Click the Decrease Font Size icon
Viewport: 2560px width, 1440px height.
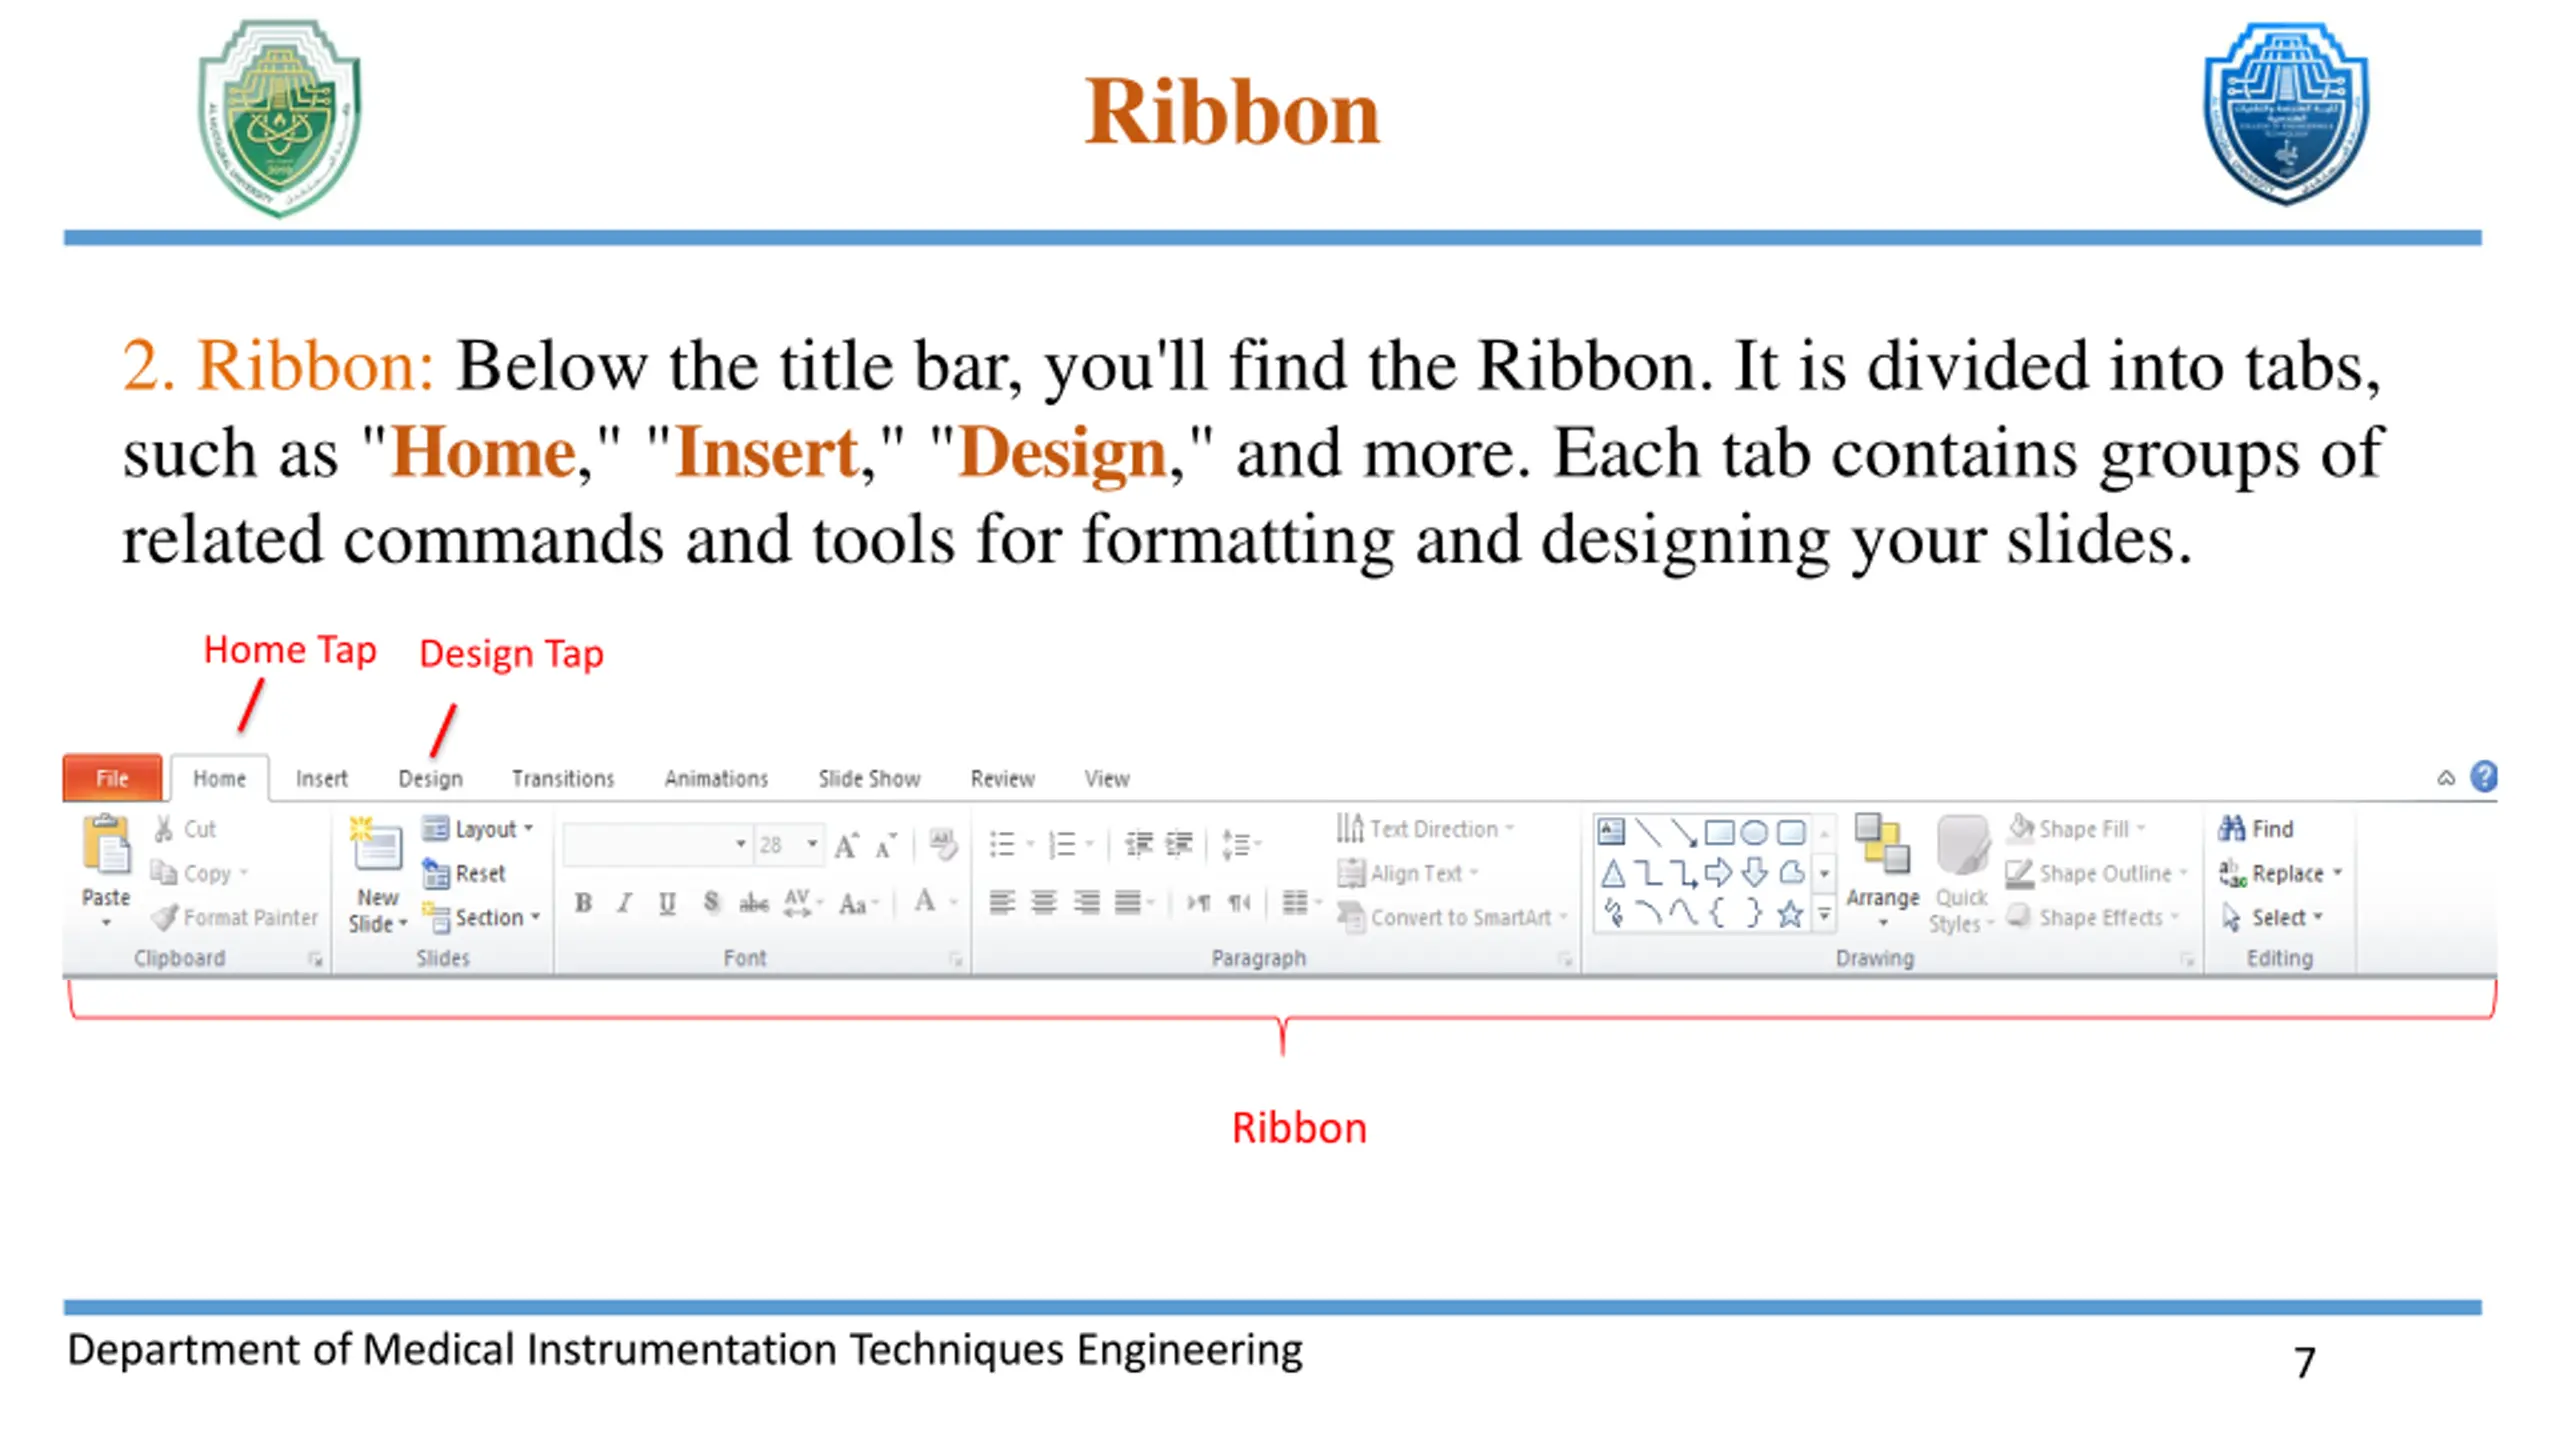886,846
